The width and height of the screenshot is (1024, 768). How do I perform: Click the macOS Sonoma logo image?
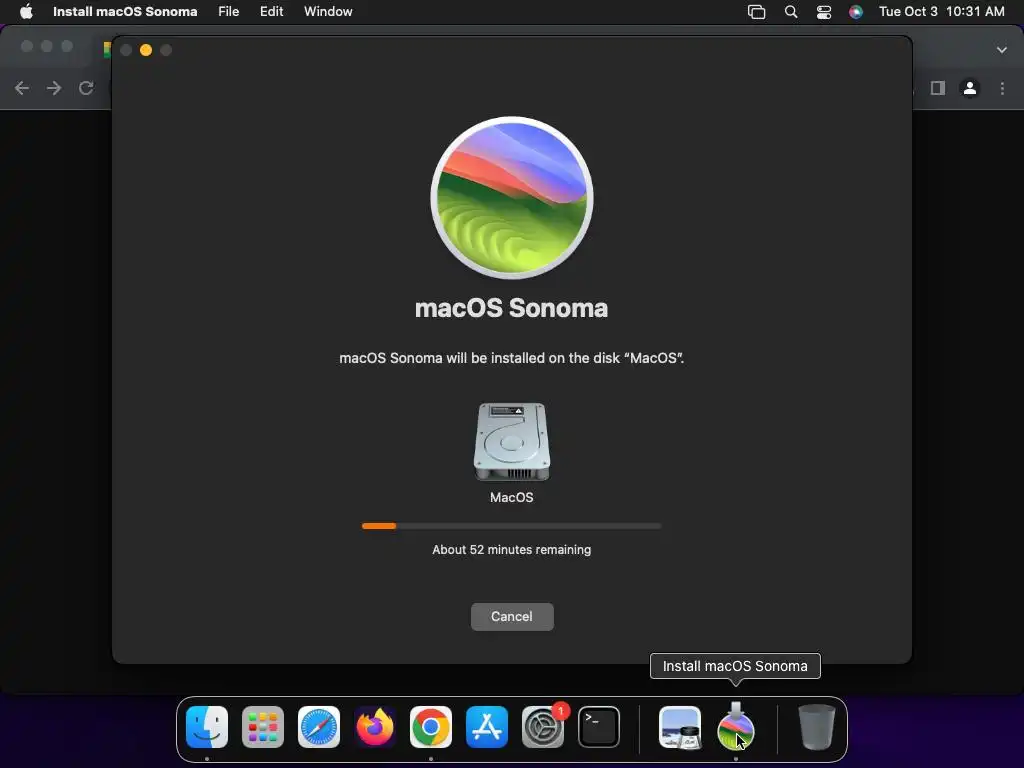click(511, 198)
